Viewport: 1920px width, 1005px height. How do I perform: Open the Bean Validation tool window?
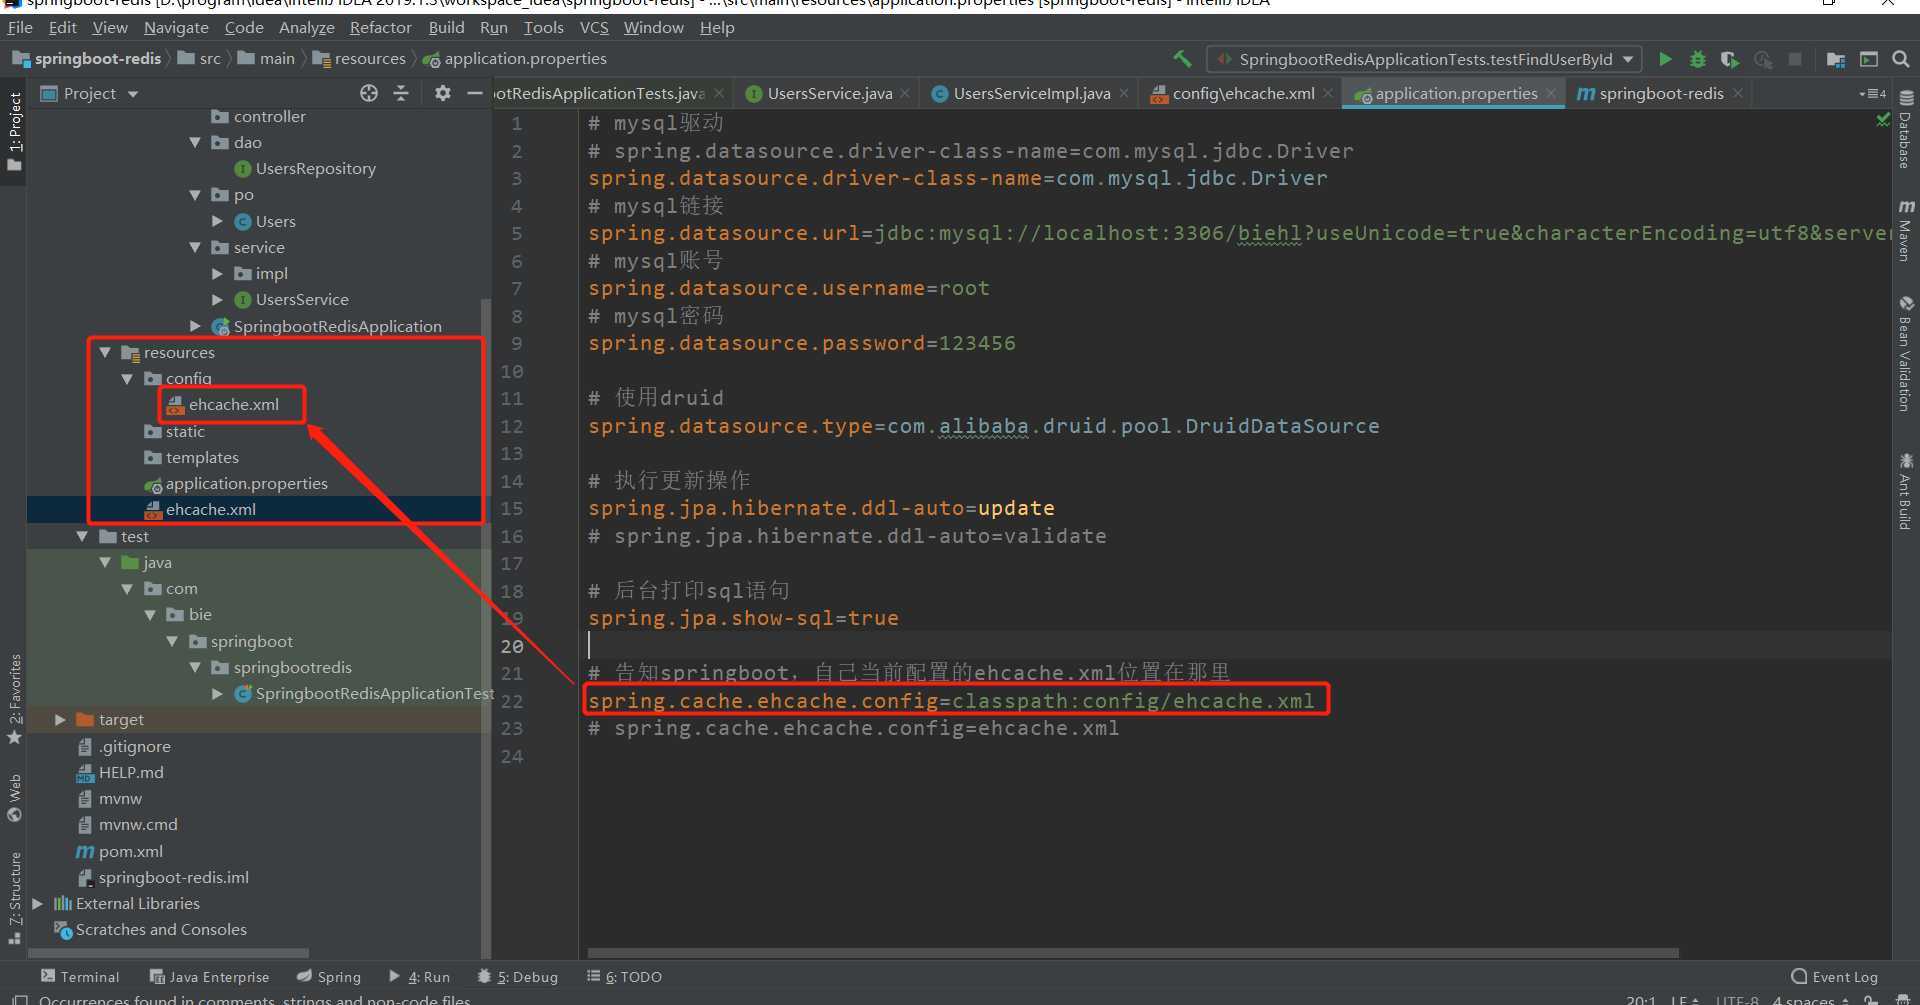(1906, 353)
